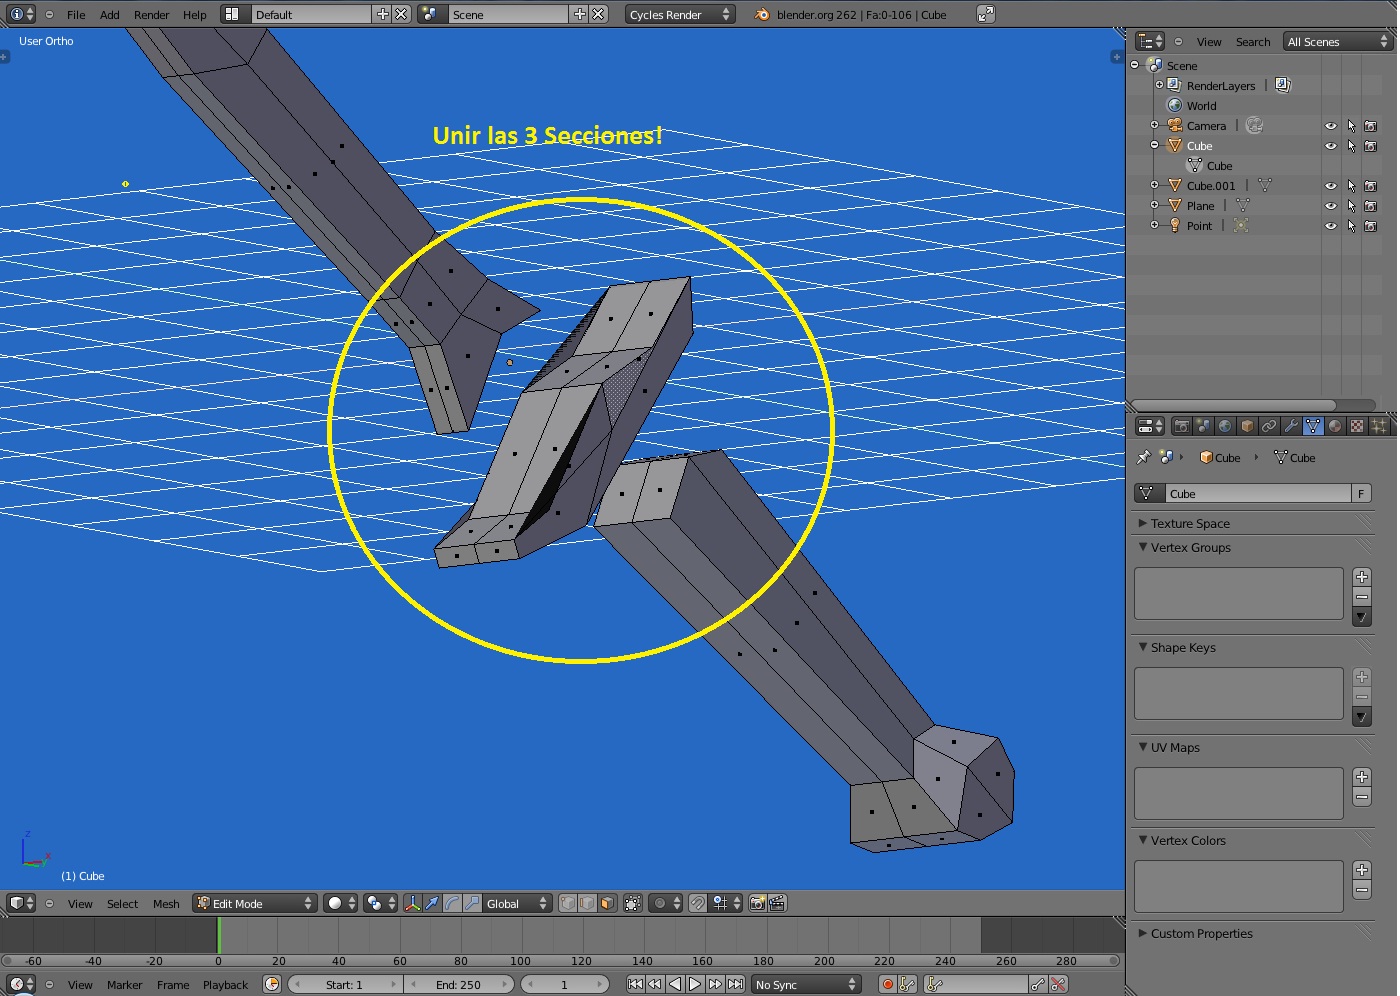Click the Render camera properties tab
This screenshot has height=996, width=1400.
(x=1181, y=426)
